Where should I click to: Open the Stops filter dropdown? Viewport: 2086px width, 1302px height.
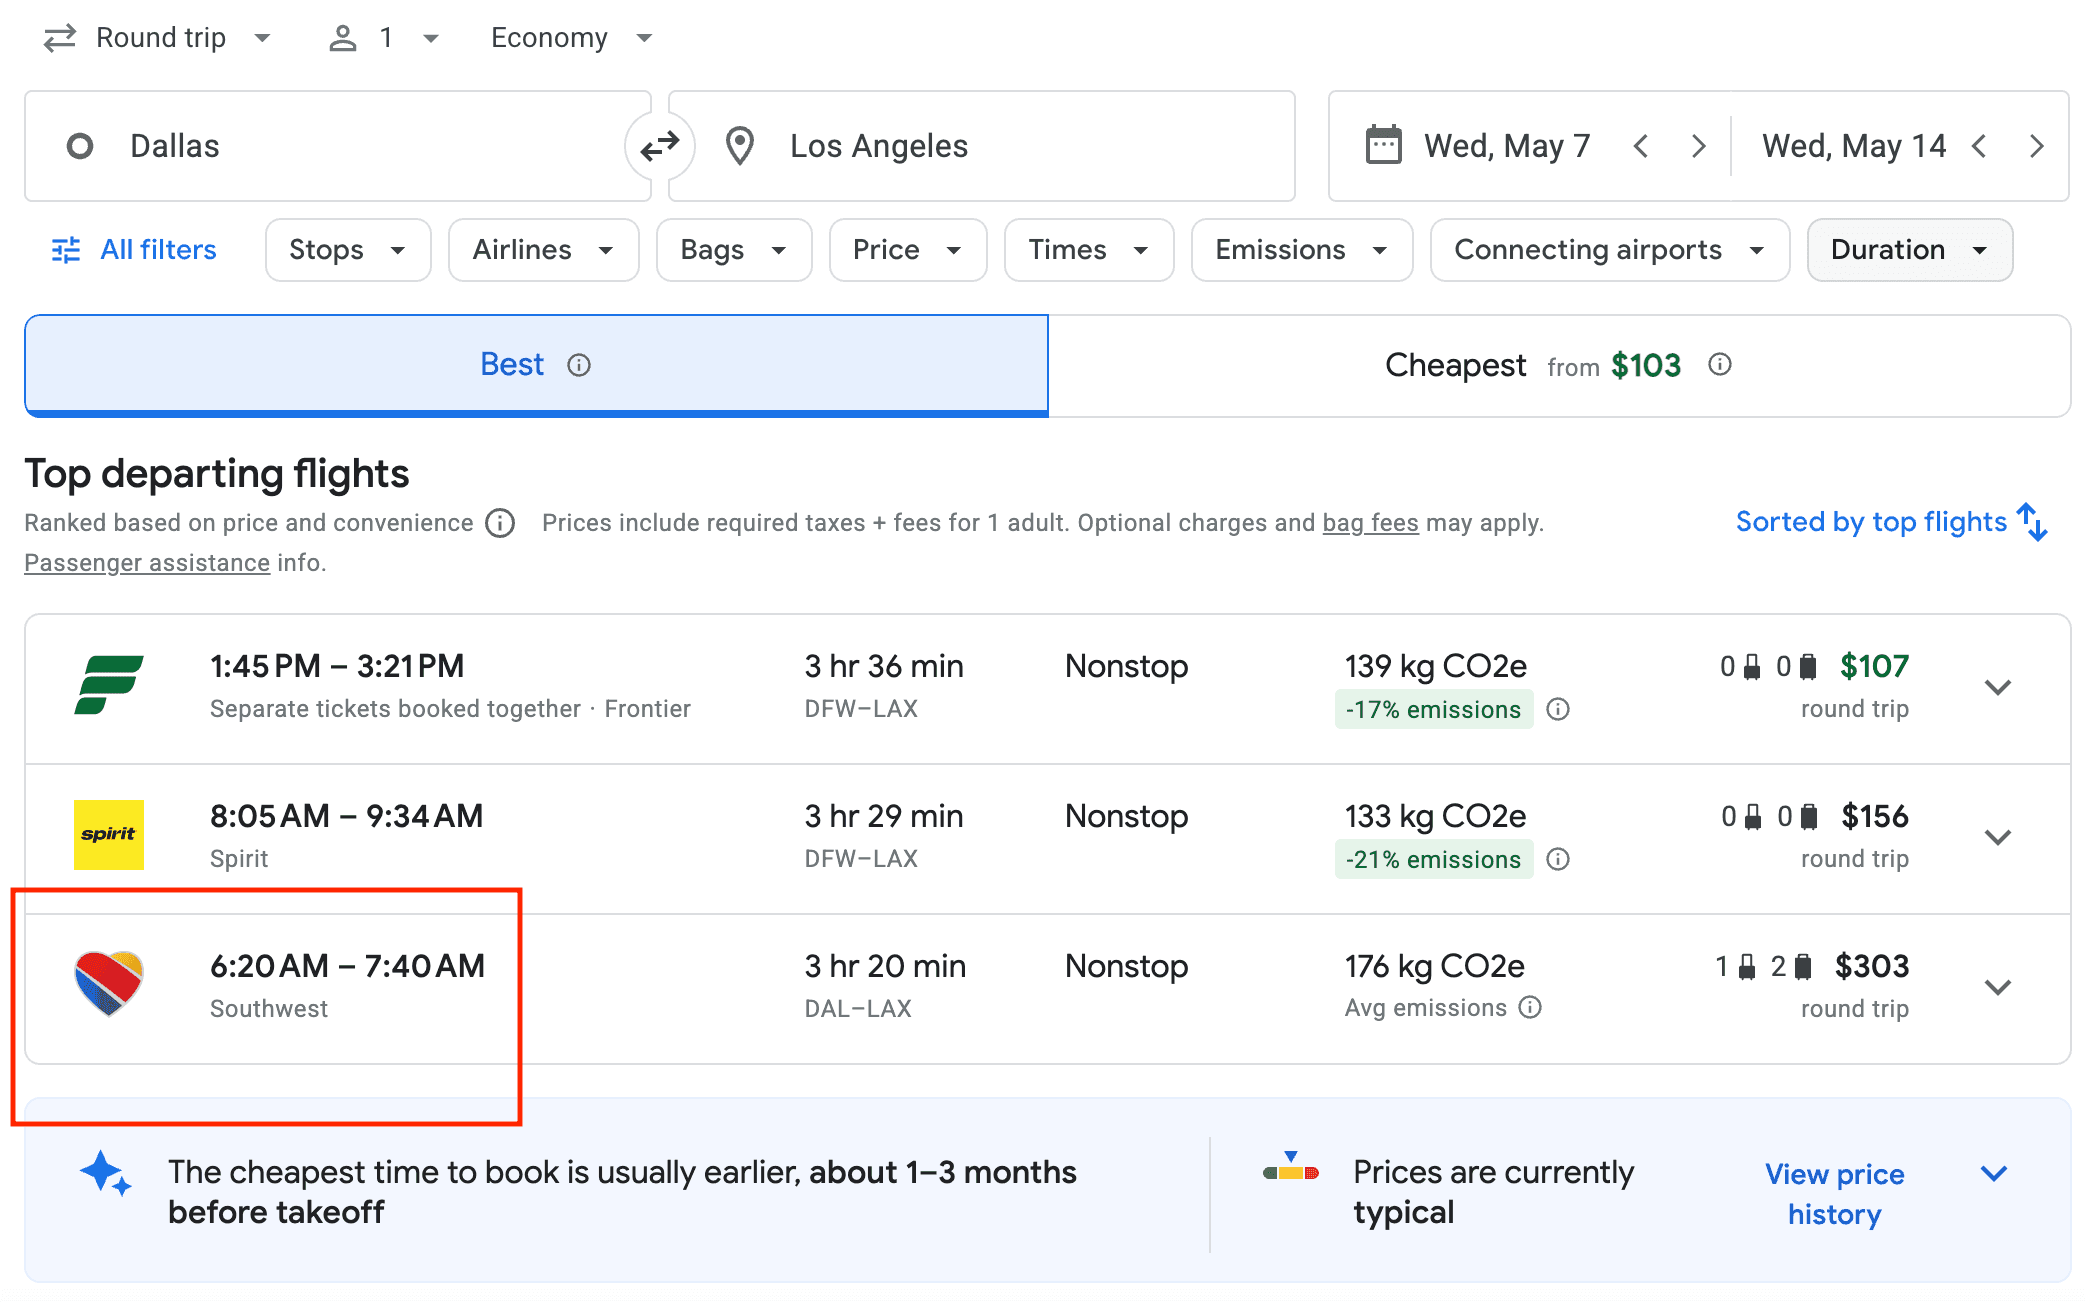[348, 250]
